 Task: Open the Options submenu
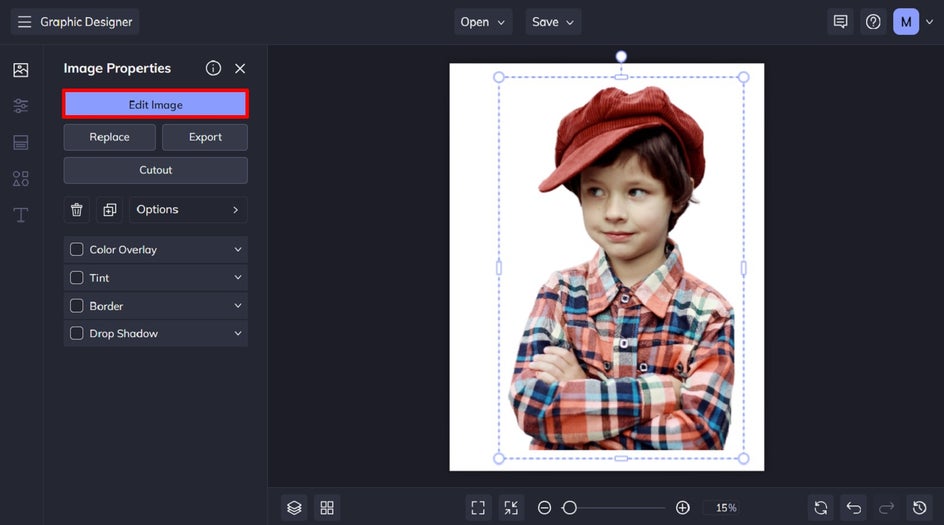tap(188, 210)
